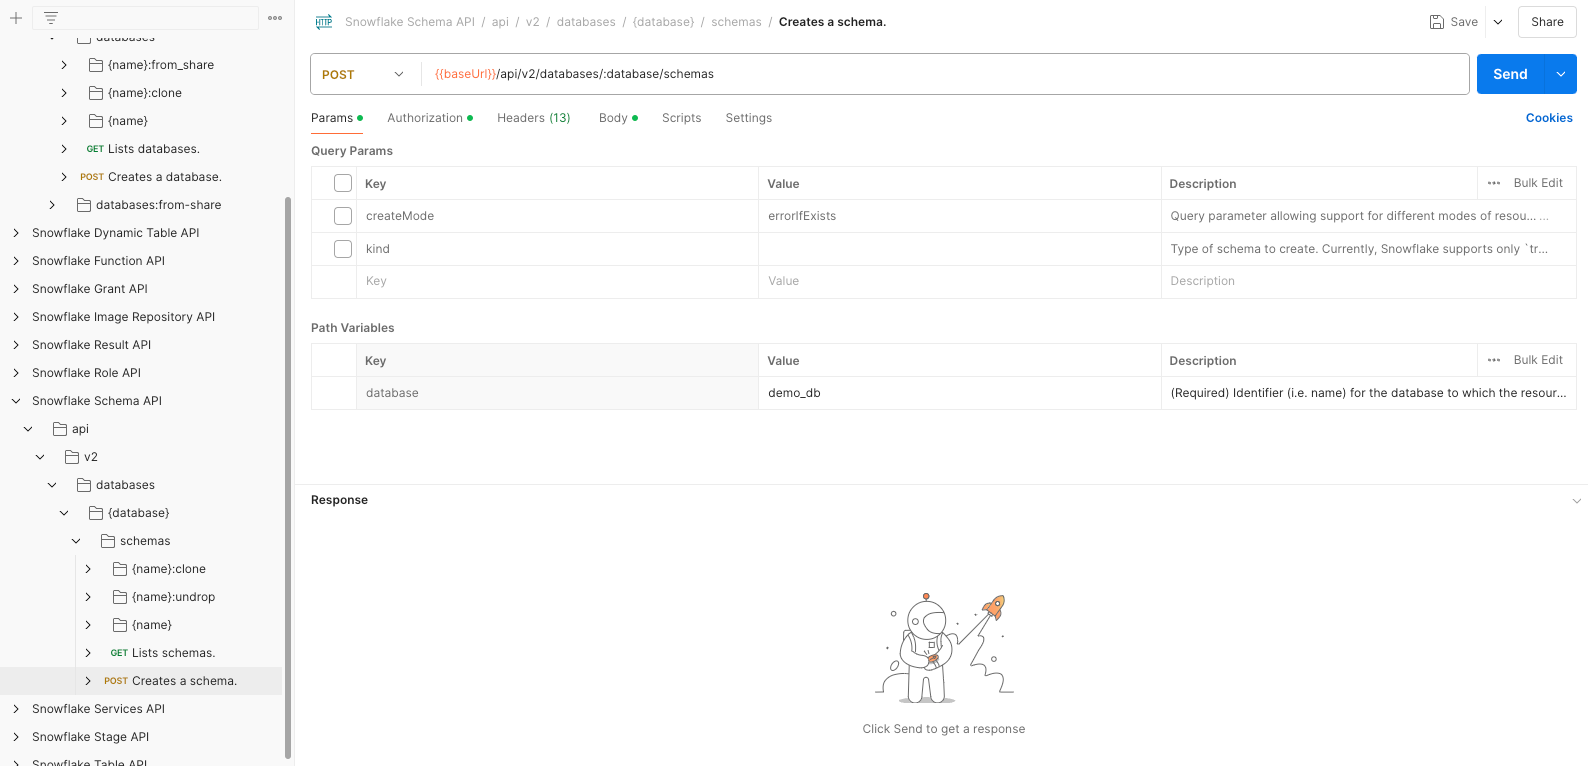Viewport: 1588px width, 766px height.
Task: Click the folder icon next to schemas
Action: [108, 541]
